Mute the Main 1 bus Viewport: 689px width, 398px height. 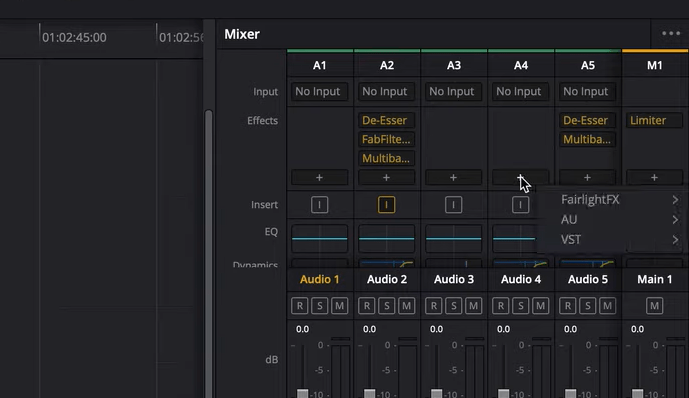(654, 306)
